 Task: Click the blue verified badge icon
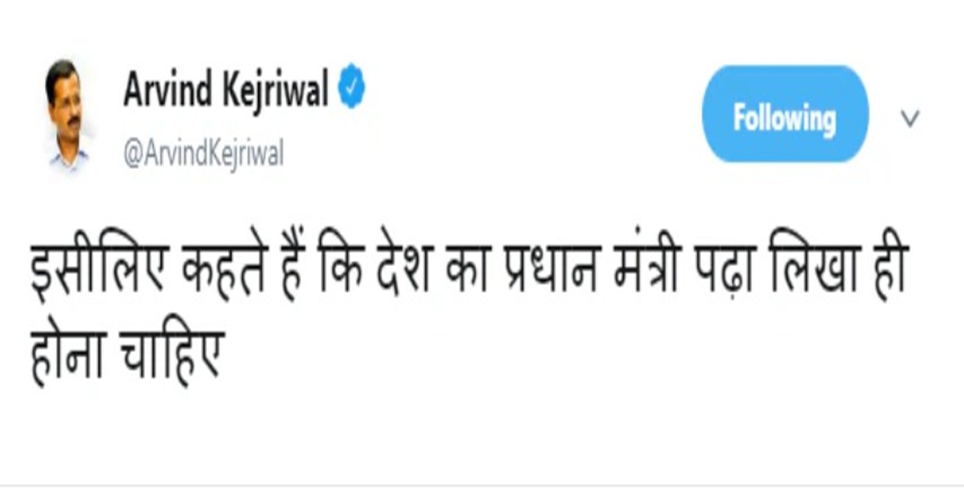352,86
